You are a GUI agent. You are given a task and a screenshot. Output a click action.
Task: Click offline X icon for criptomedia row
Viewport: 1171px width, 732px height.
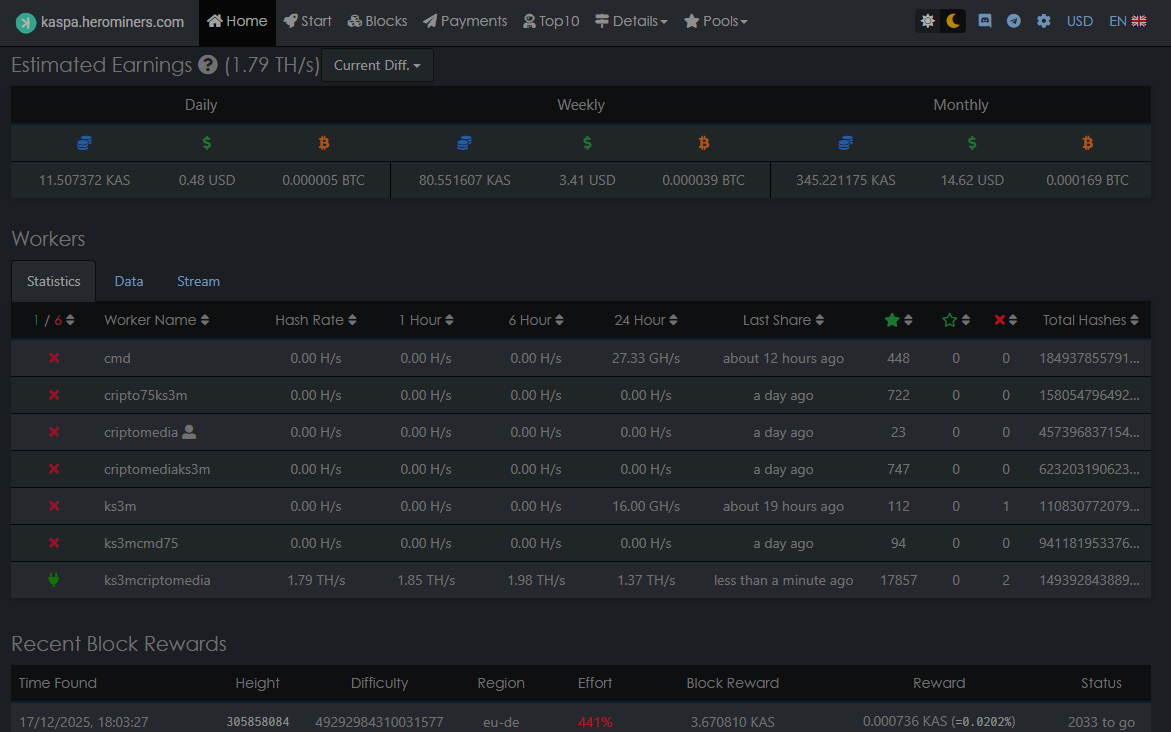pos(54,432)
